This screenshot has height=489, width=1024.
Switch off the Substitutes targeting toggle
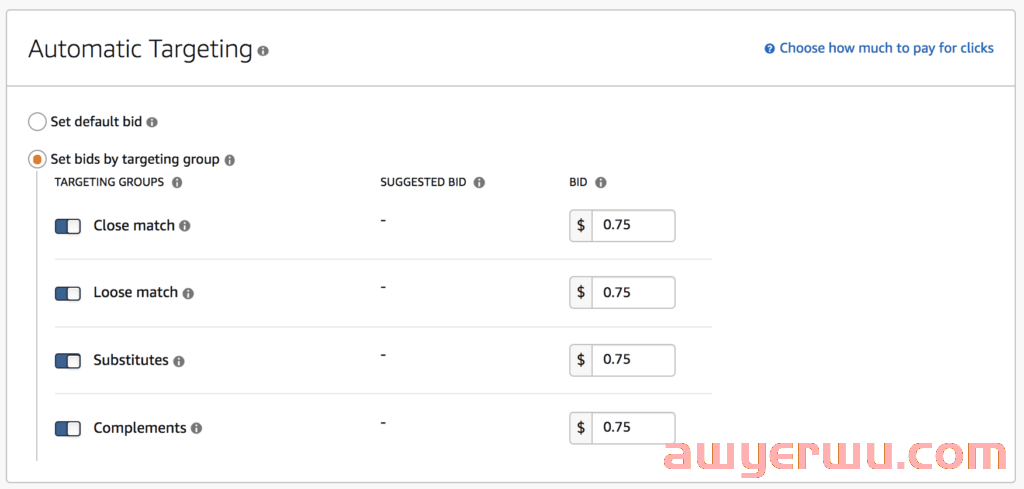pyautogui.click(x=68, y=361)
